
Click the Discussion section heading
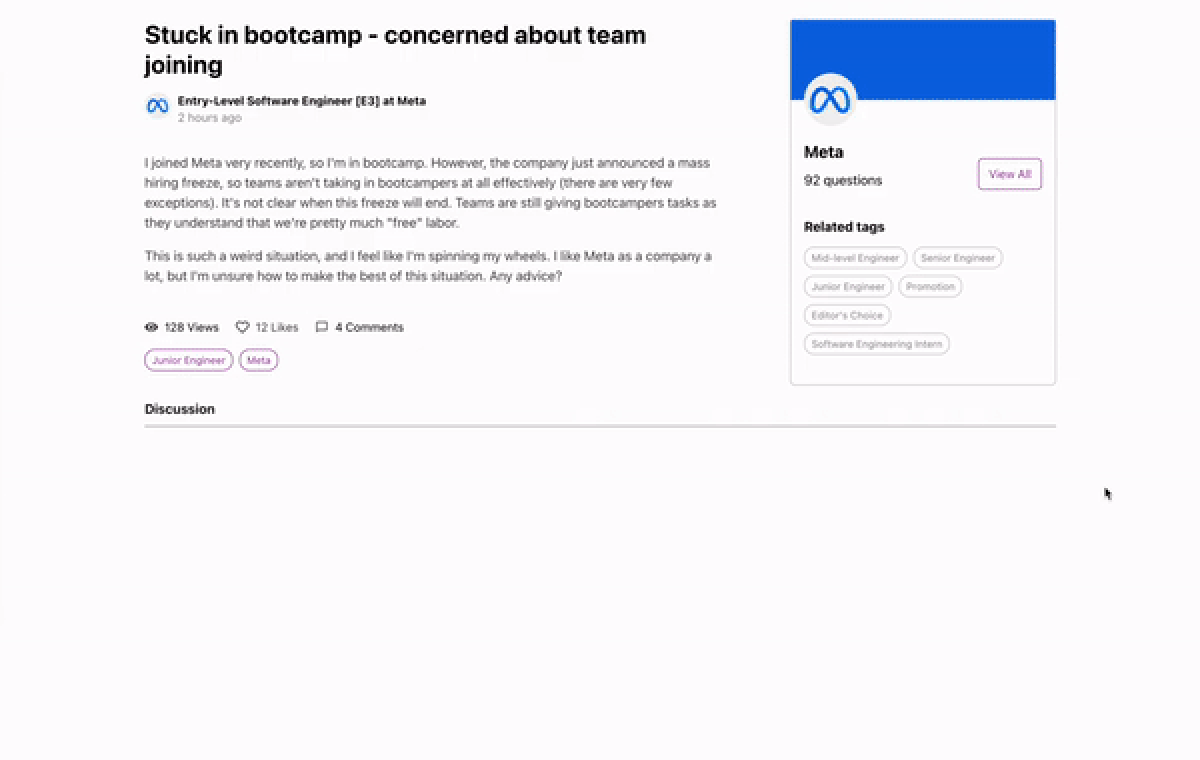[180, 409]
